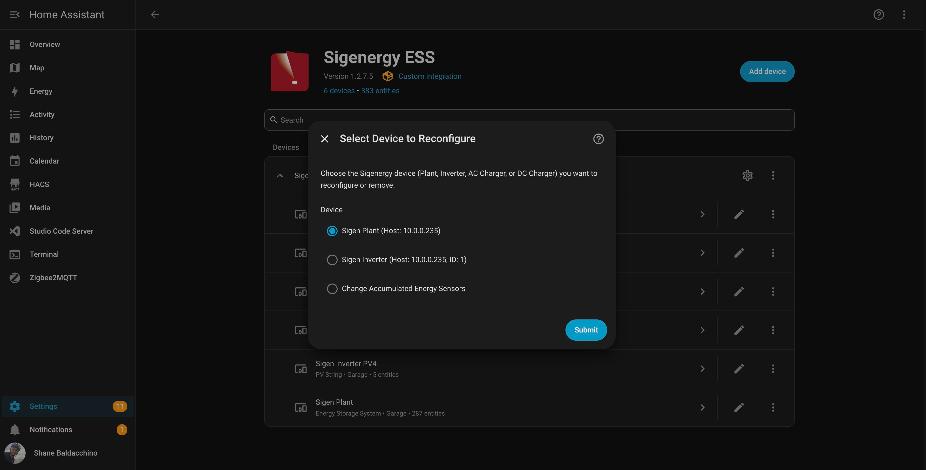Open the Sigen Inverter PV4 device row
This screenshot has height=470, width=926.
529,369
